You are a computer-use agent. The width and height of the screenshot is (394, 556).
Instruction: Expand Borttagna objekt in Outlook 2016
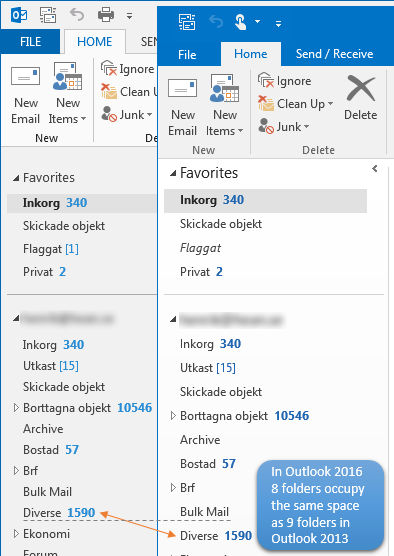click(x=173, y=416)
